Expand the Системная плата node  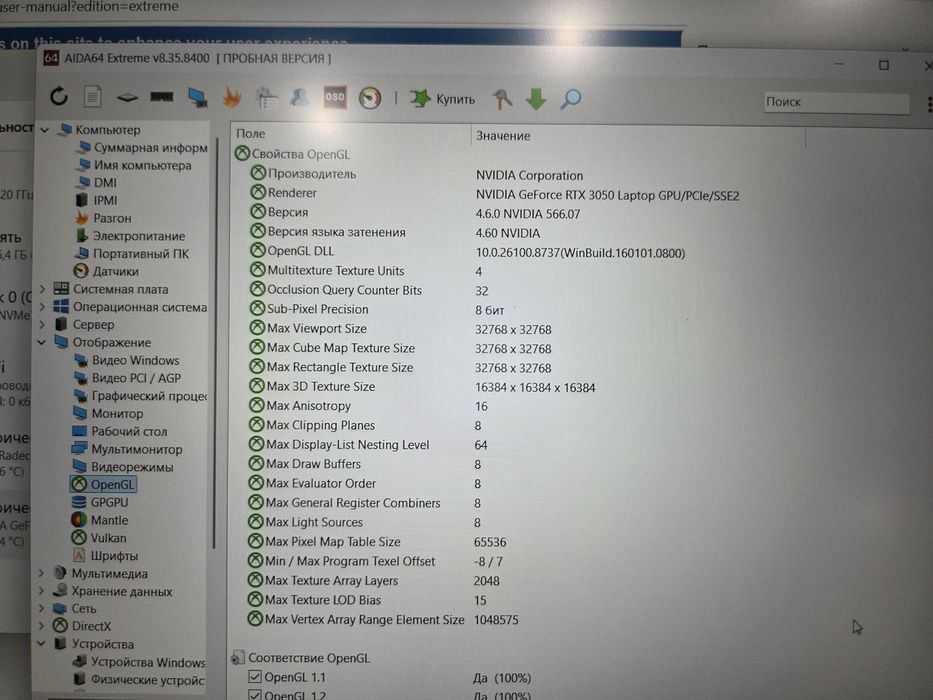(x=42, y=289)
